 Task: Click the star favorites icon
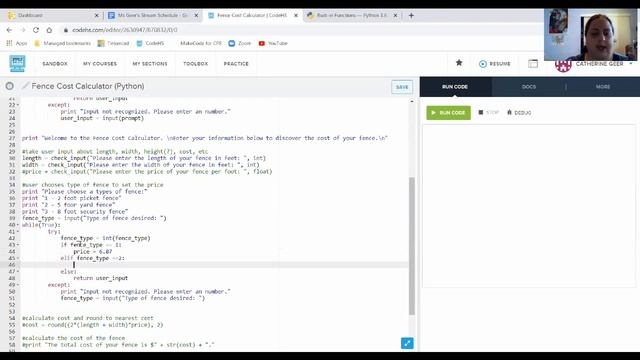click(x=459, y=62)
